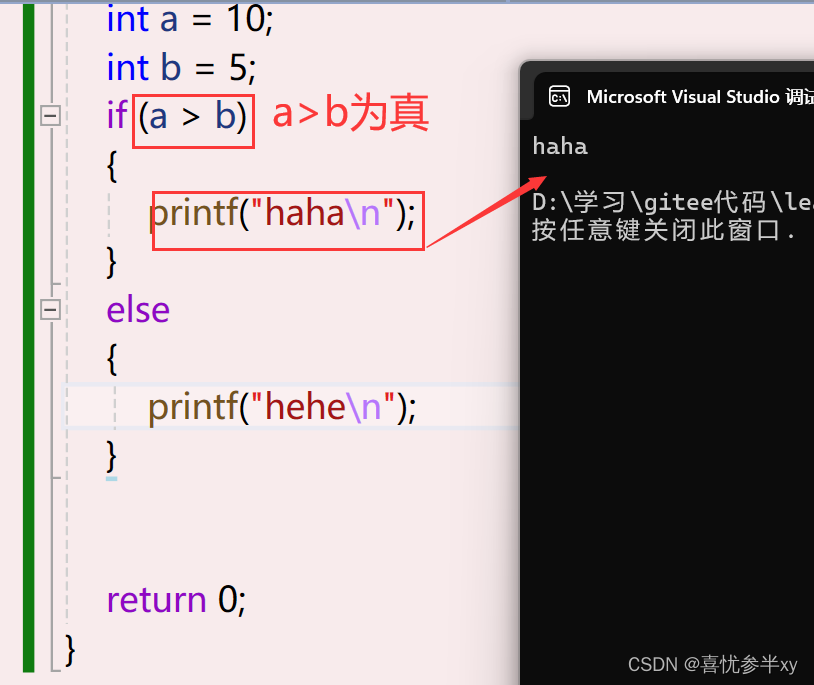Click the opening brace below the if condition

pos(112,166)
